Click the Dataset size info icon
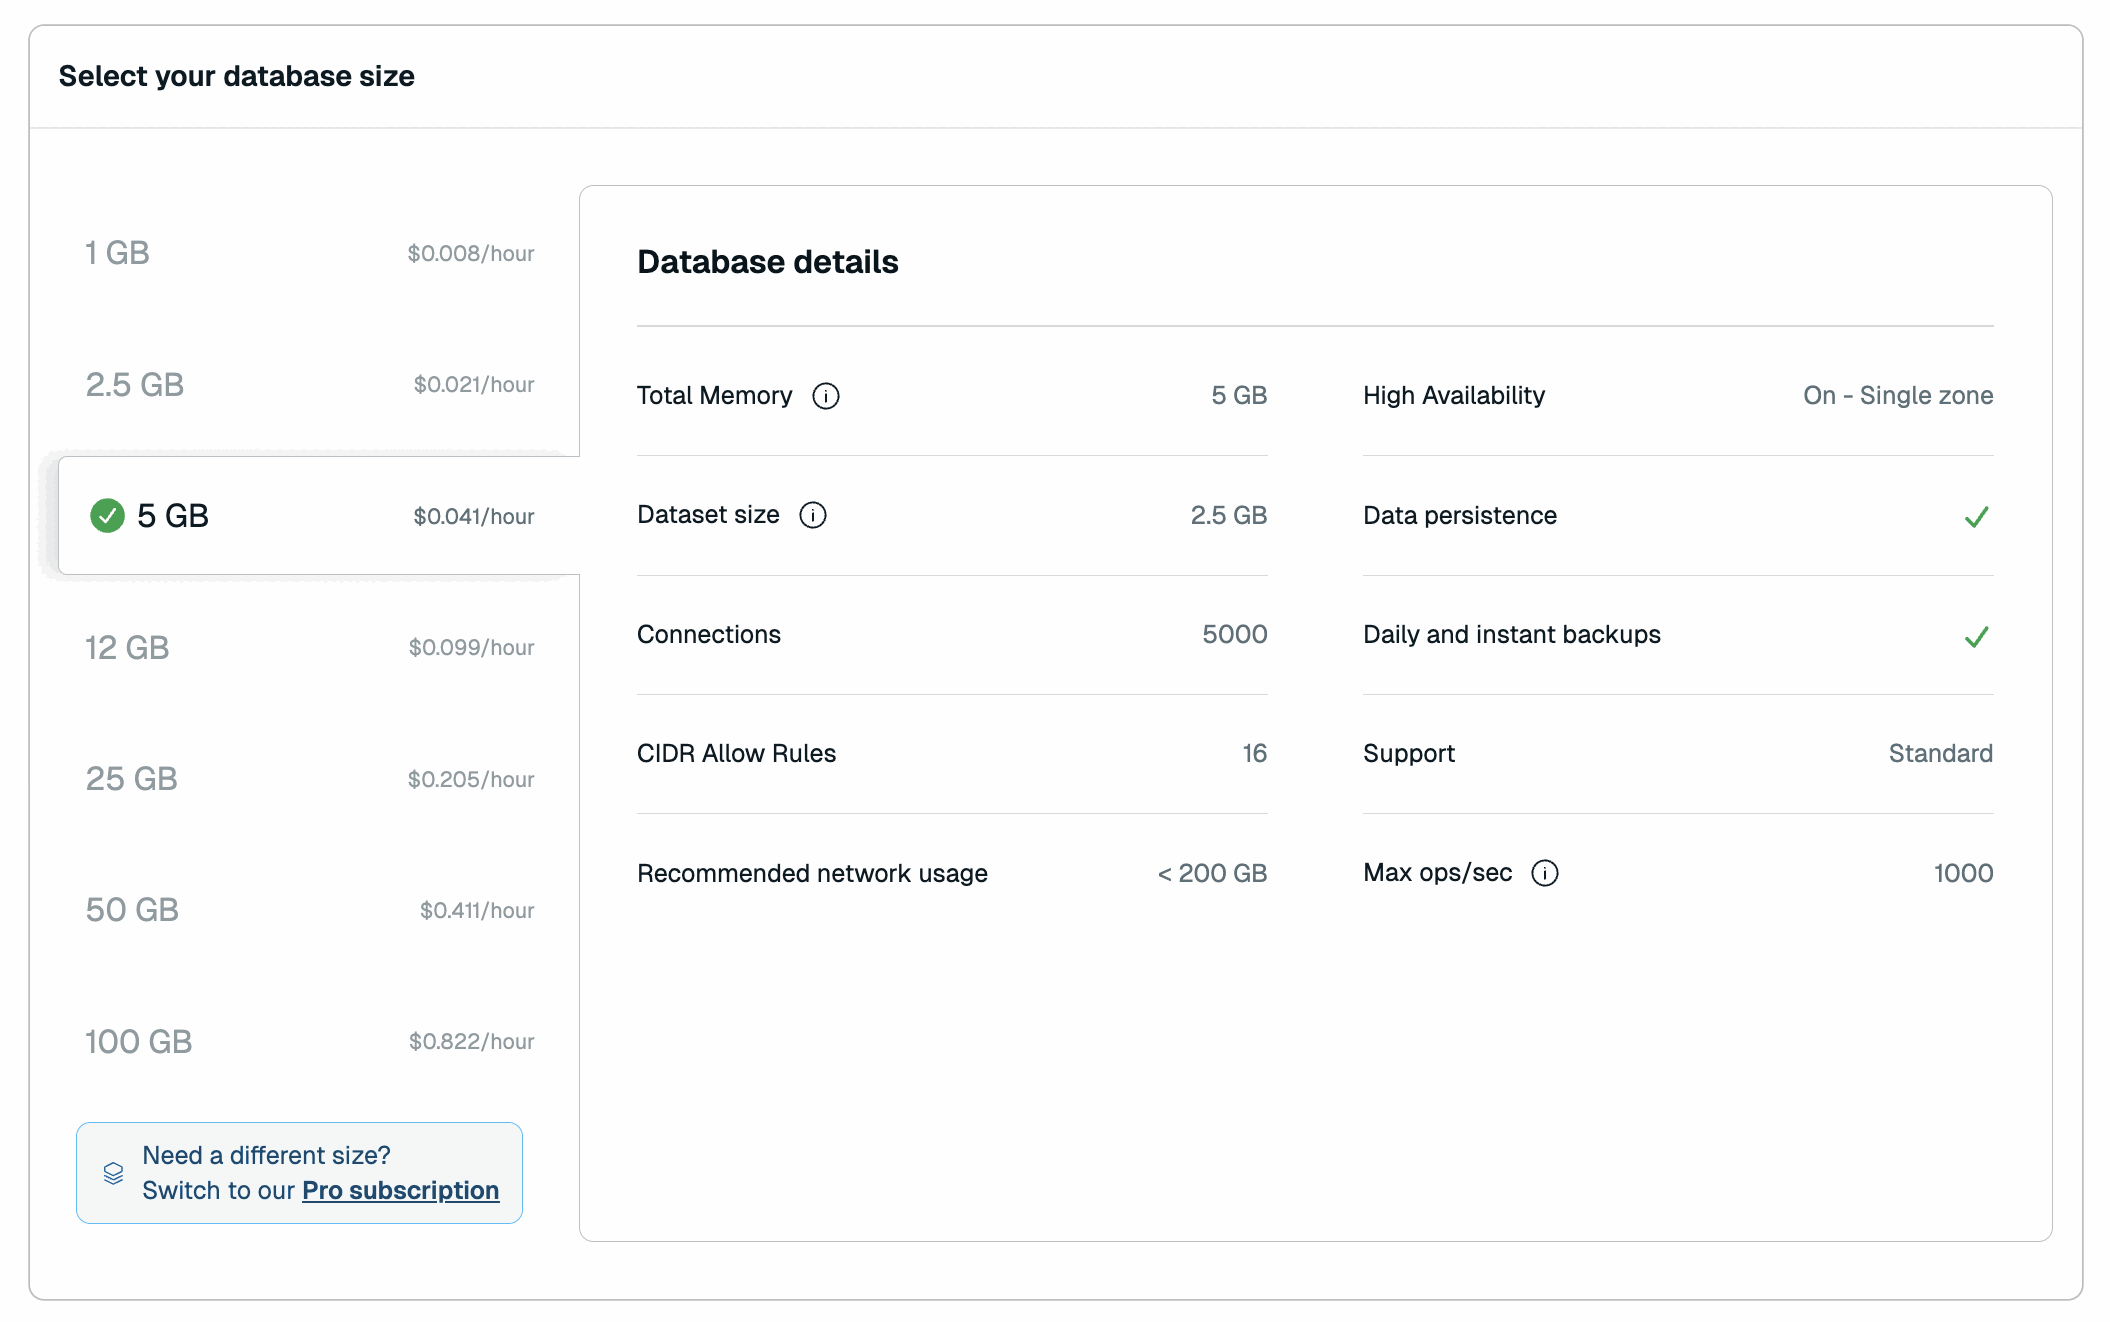This screenshot has height=1322, width=2110. point(812,515)
